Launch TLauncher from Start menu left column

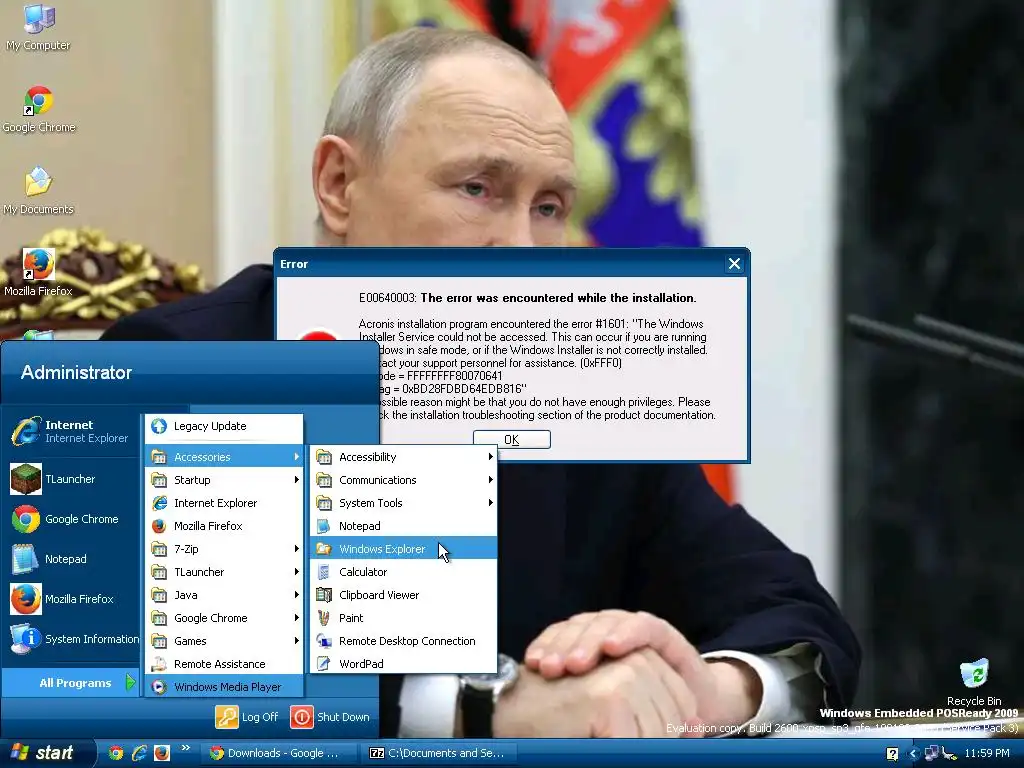point(70,479)
